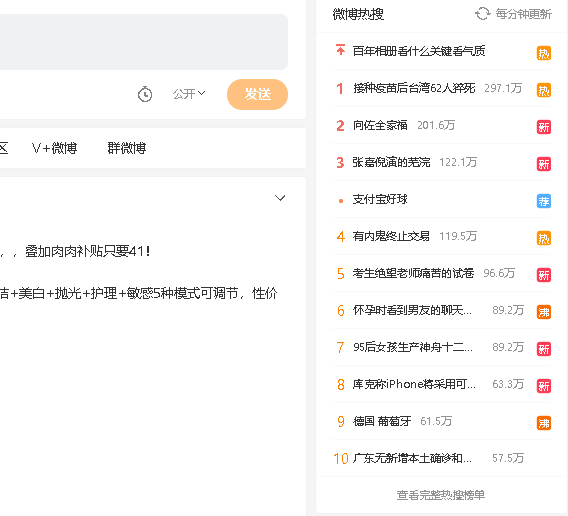The width and height of the screenshot is (568, 516).
Task: Click the 沸 badge beside 怀孕时看到男友的聊天
Action: coord(544,312)
